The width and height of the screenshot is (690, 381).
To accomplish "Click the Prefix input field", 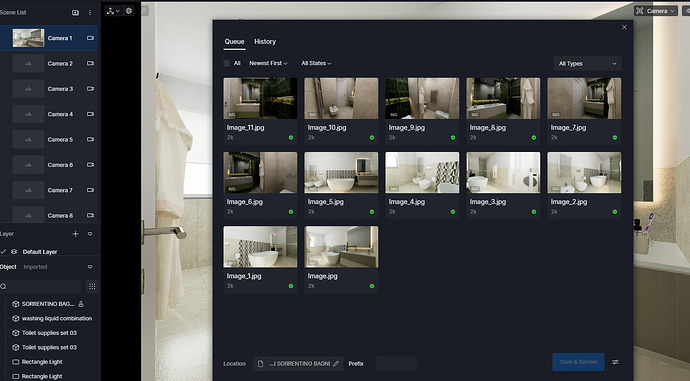I will tap(396, 364).
